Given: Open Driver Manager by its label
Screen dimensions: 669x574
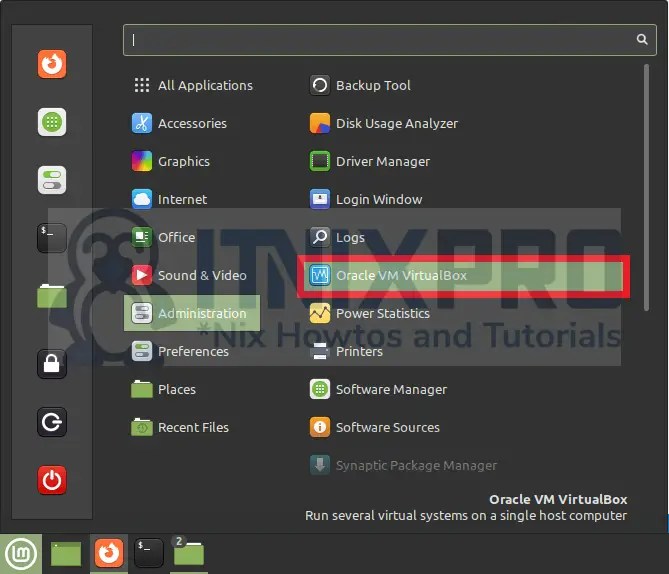Looking at the screenshot, I should (383, 161).
